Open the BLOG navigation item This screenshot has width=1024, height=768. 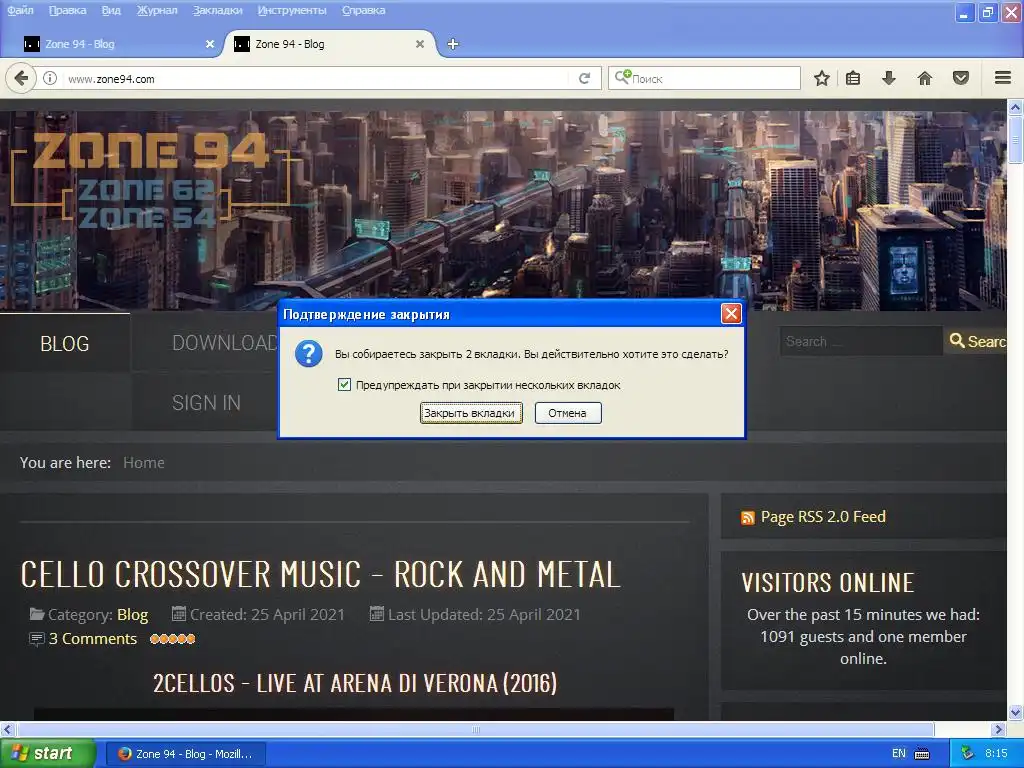click(65, 344)
